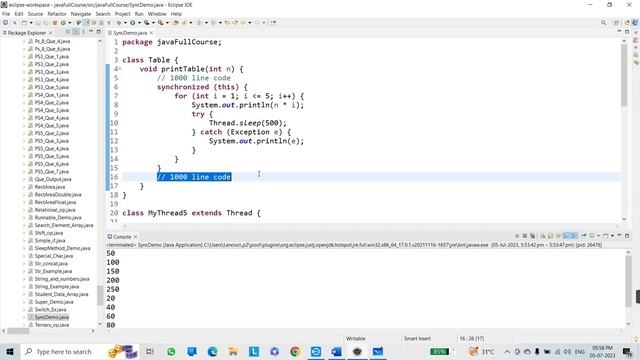Viewport: 640px width, 360px height.
Task: Click the Remove Launch X icon in Console
Action: click(525, 236)
